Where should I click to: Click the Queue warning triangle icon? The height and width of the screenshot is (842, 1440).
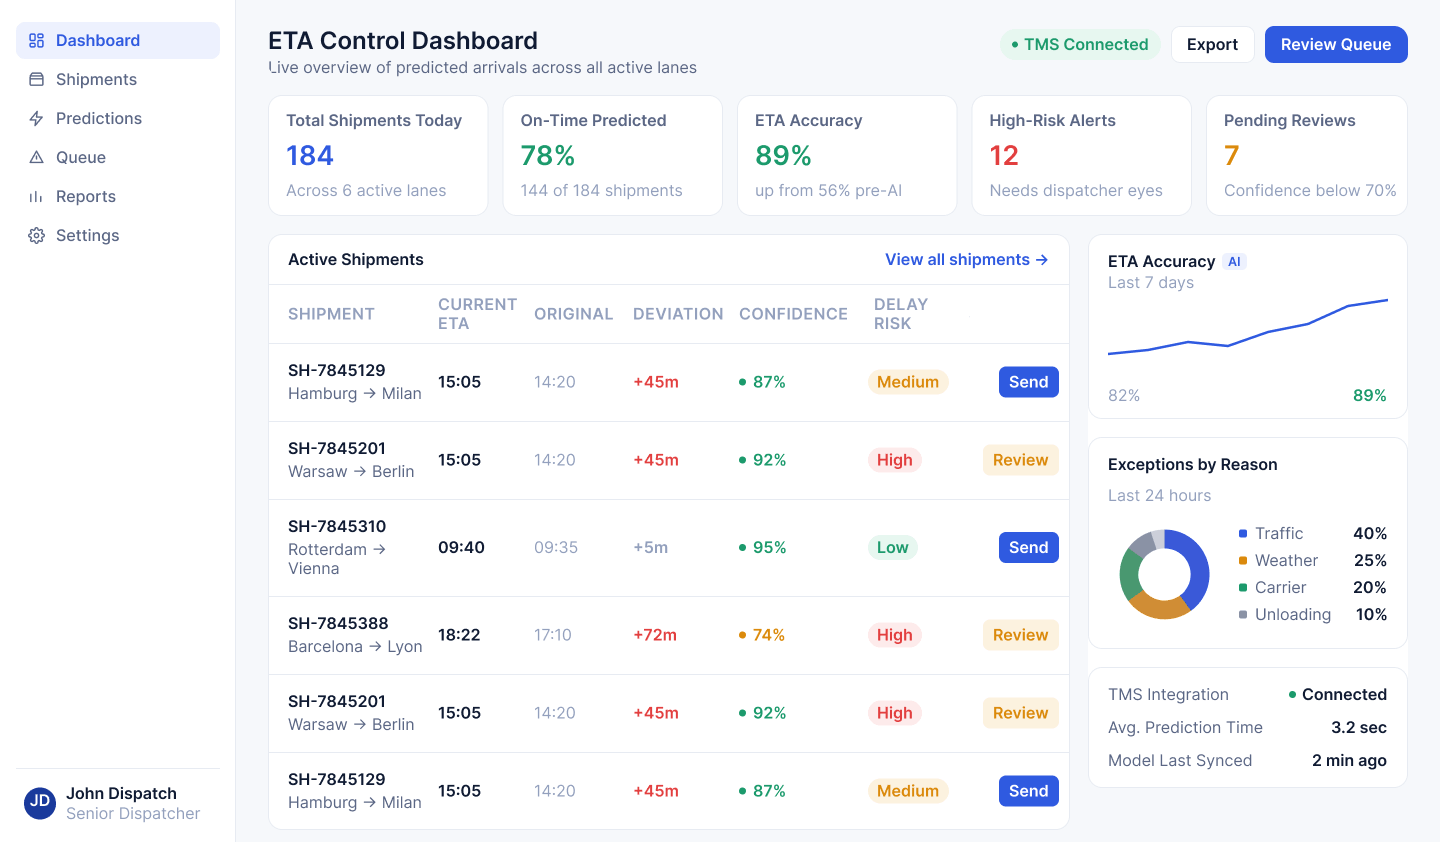click(36, 157)
